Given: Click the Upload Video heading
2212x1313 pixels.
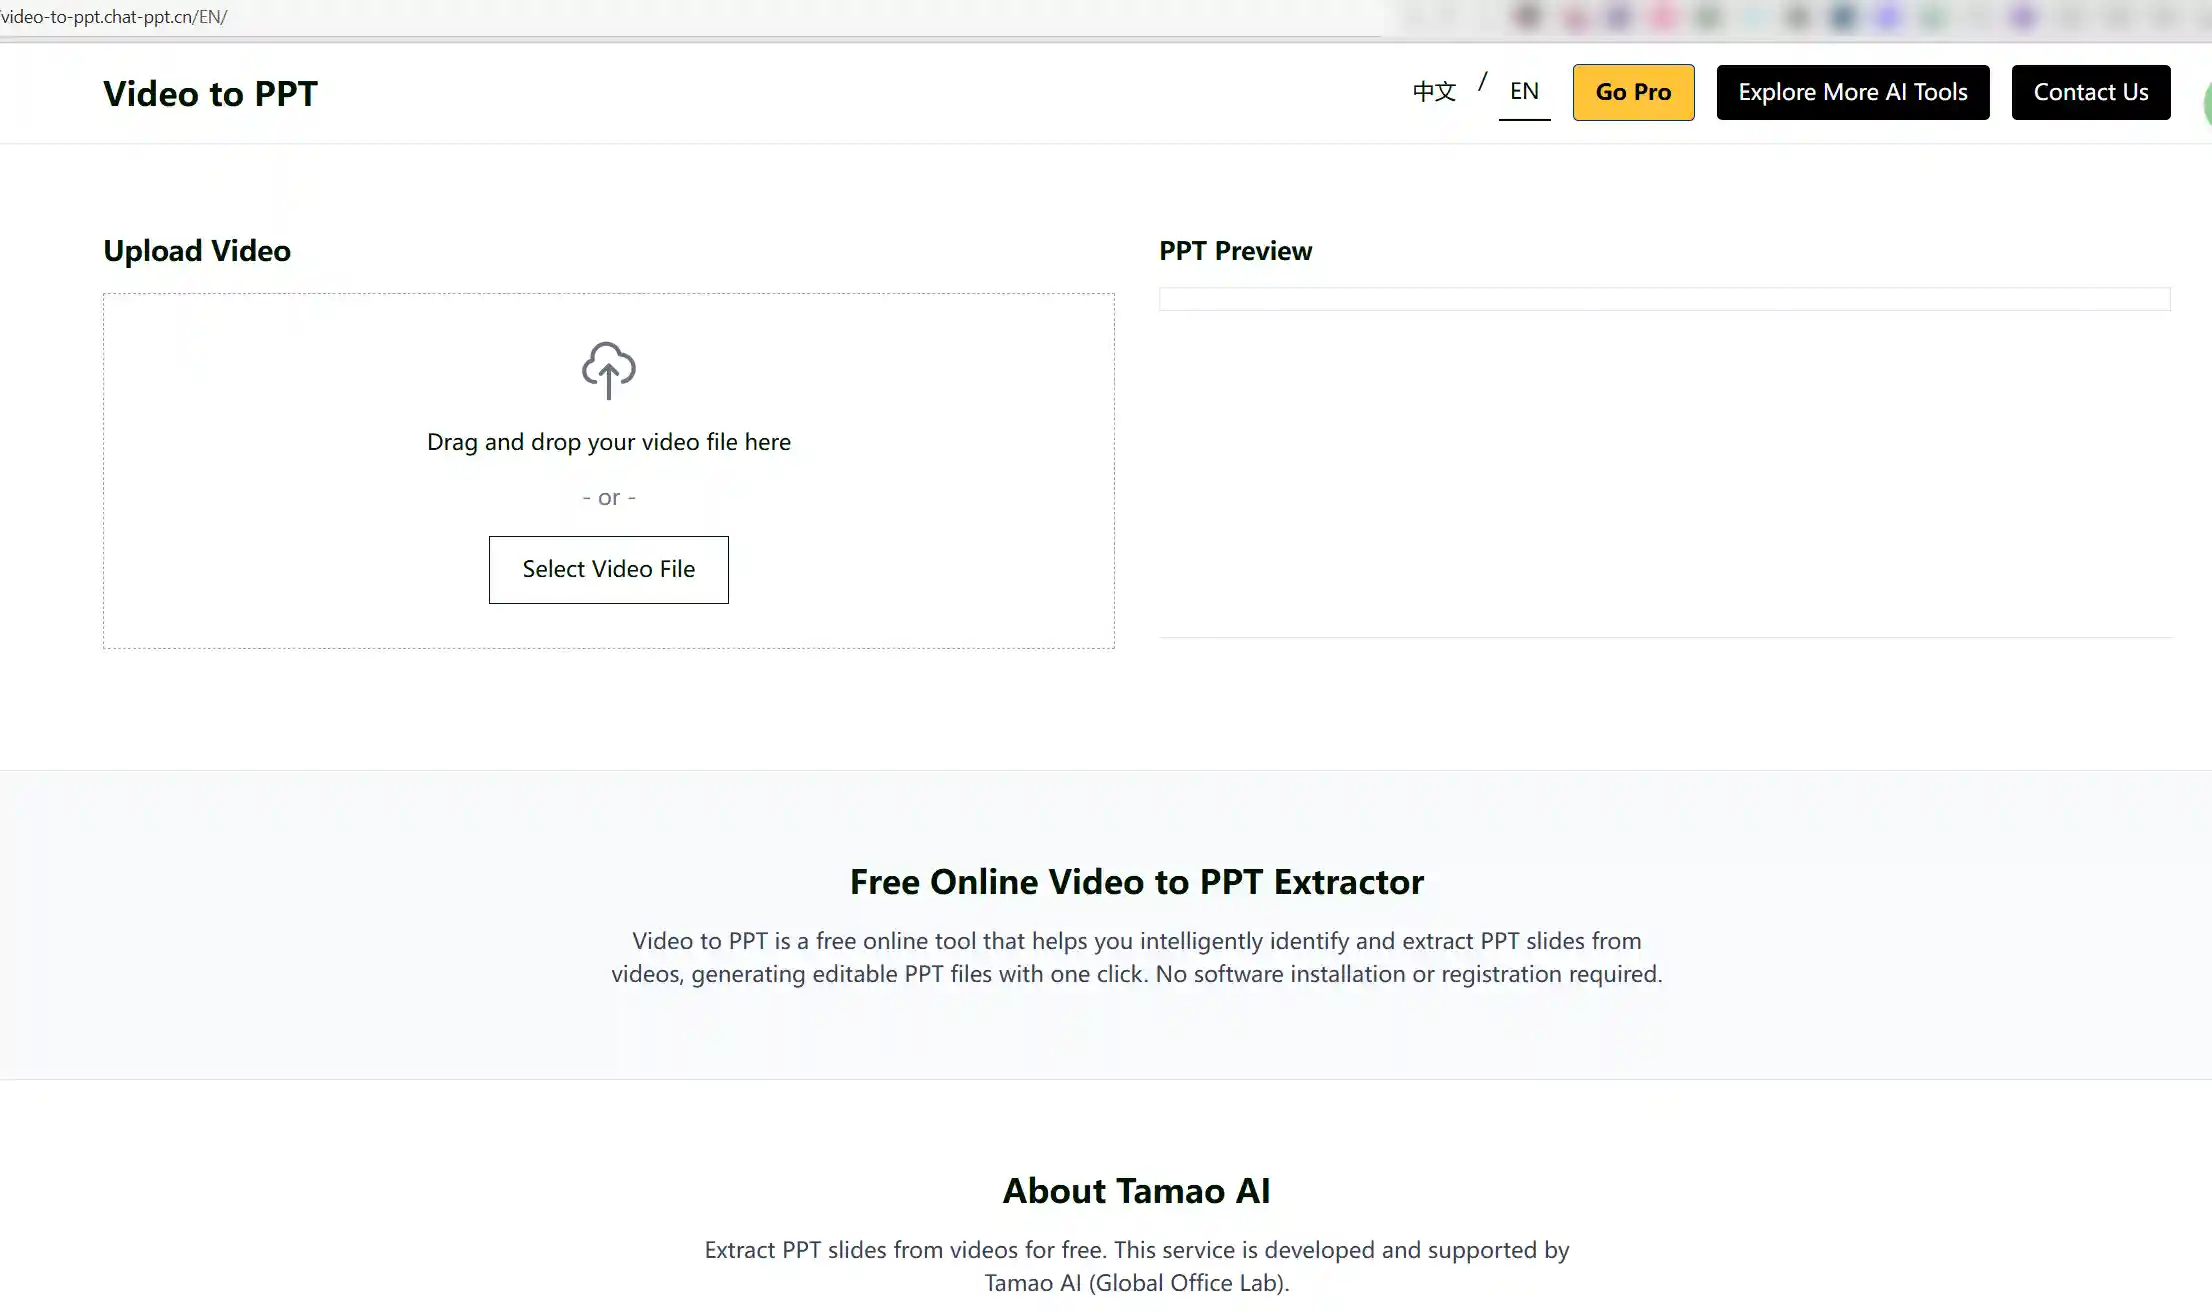Looking at the screenshot, I should pos(197,251).
